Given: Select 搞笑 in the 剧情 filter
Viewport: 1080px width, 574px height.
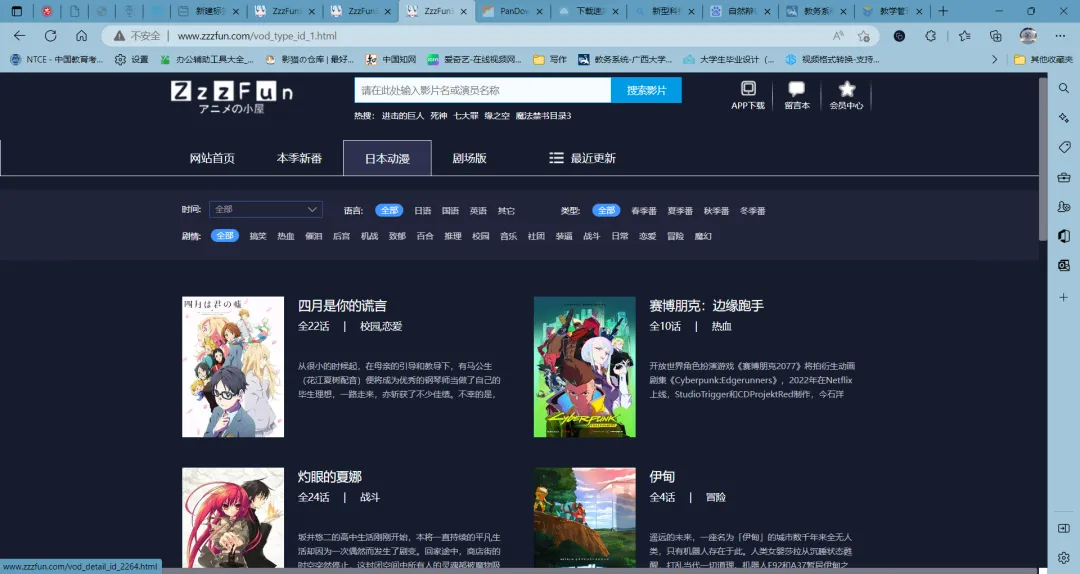Looking at the screenshot, I should (x=258, y=236).
